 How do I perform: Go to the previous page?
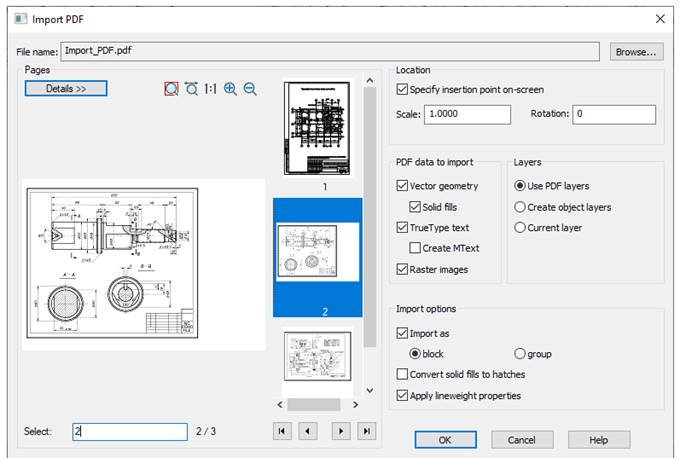pos(308,431)
